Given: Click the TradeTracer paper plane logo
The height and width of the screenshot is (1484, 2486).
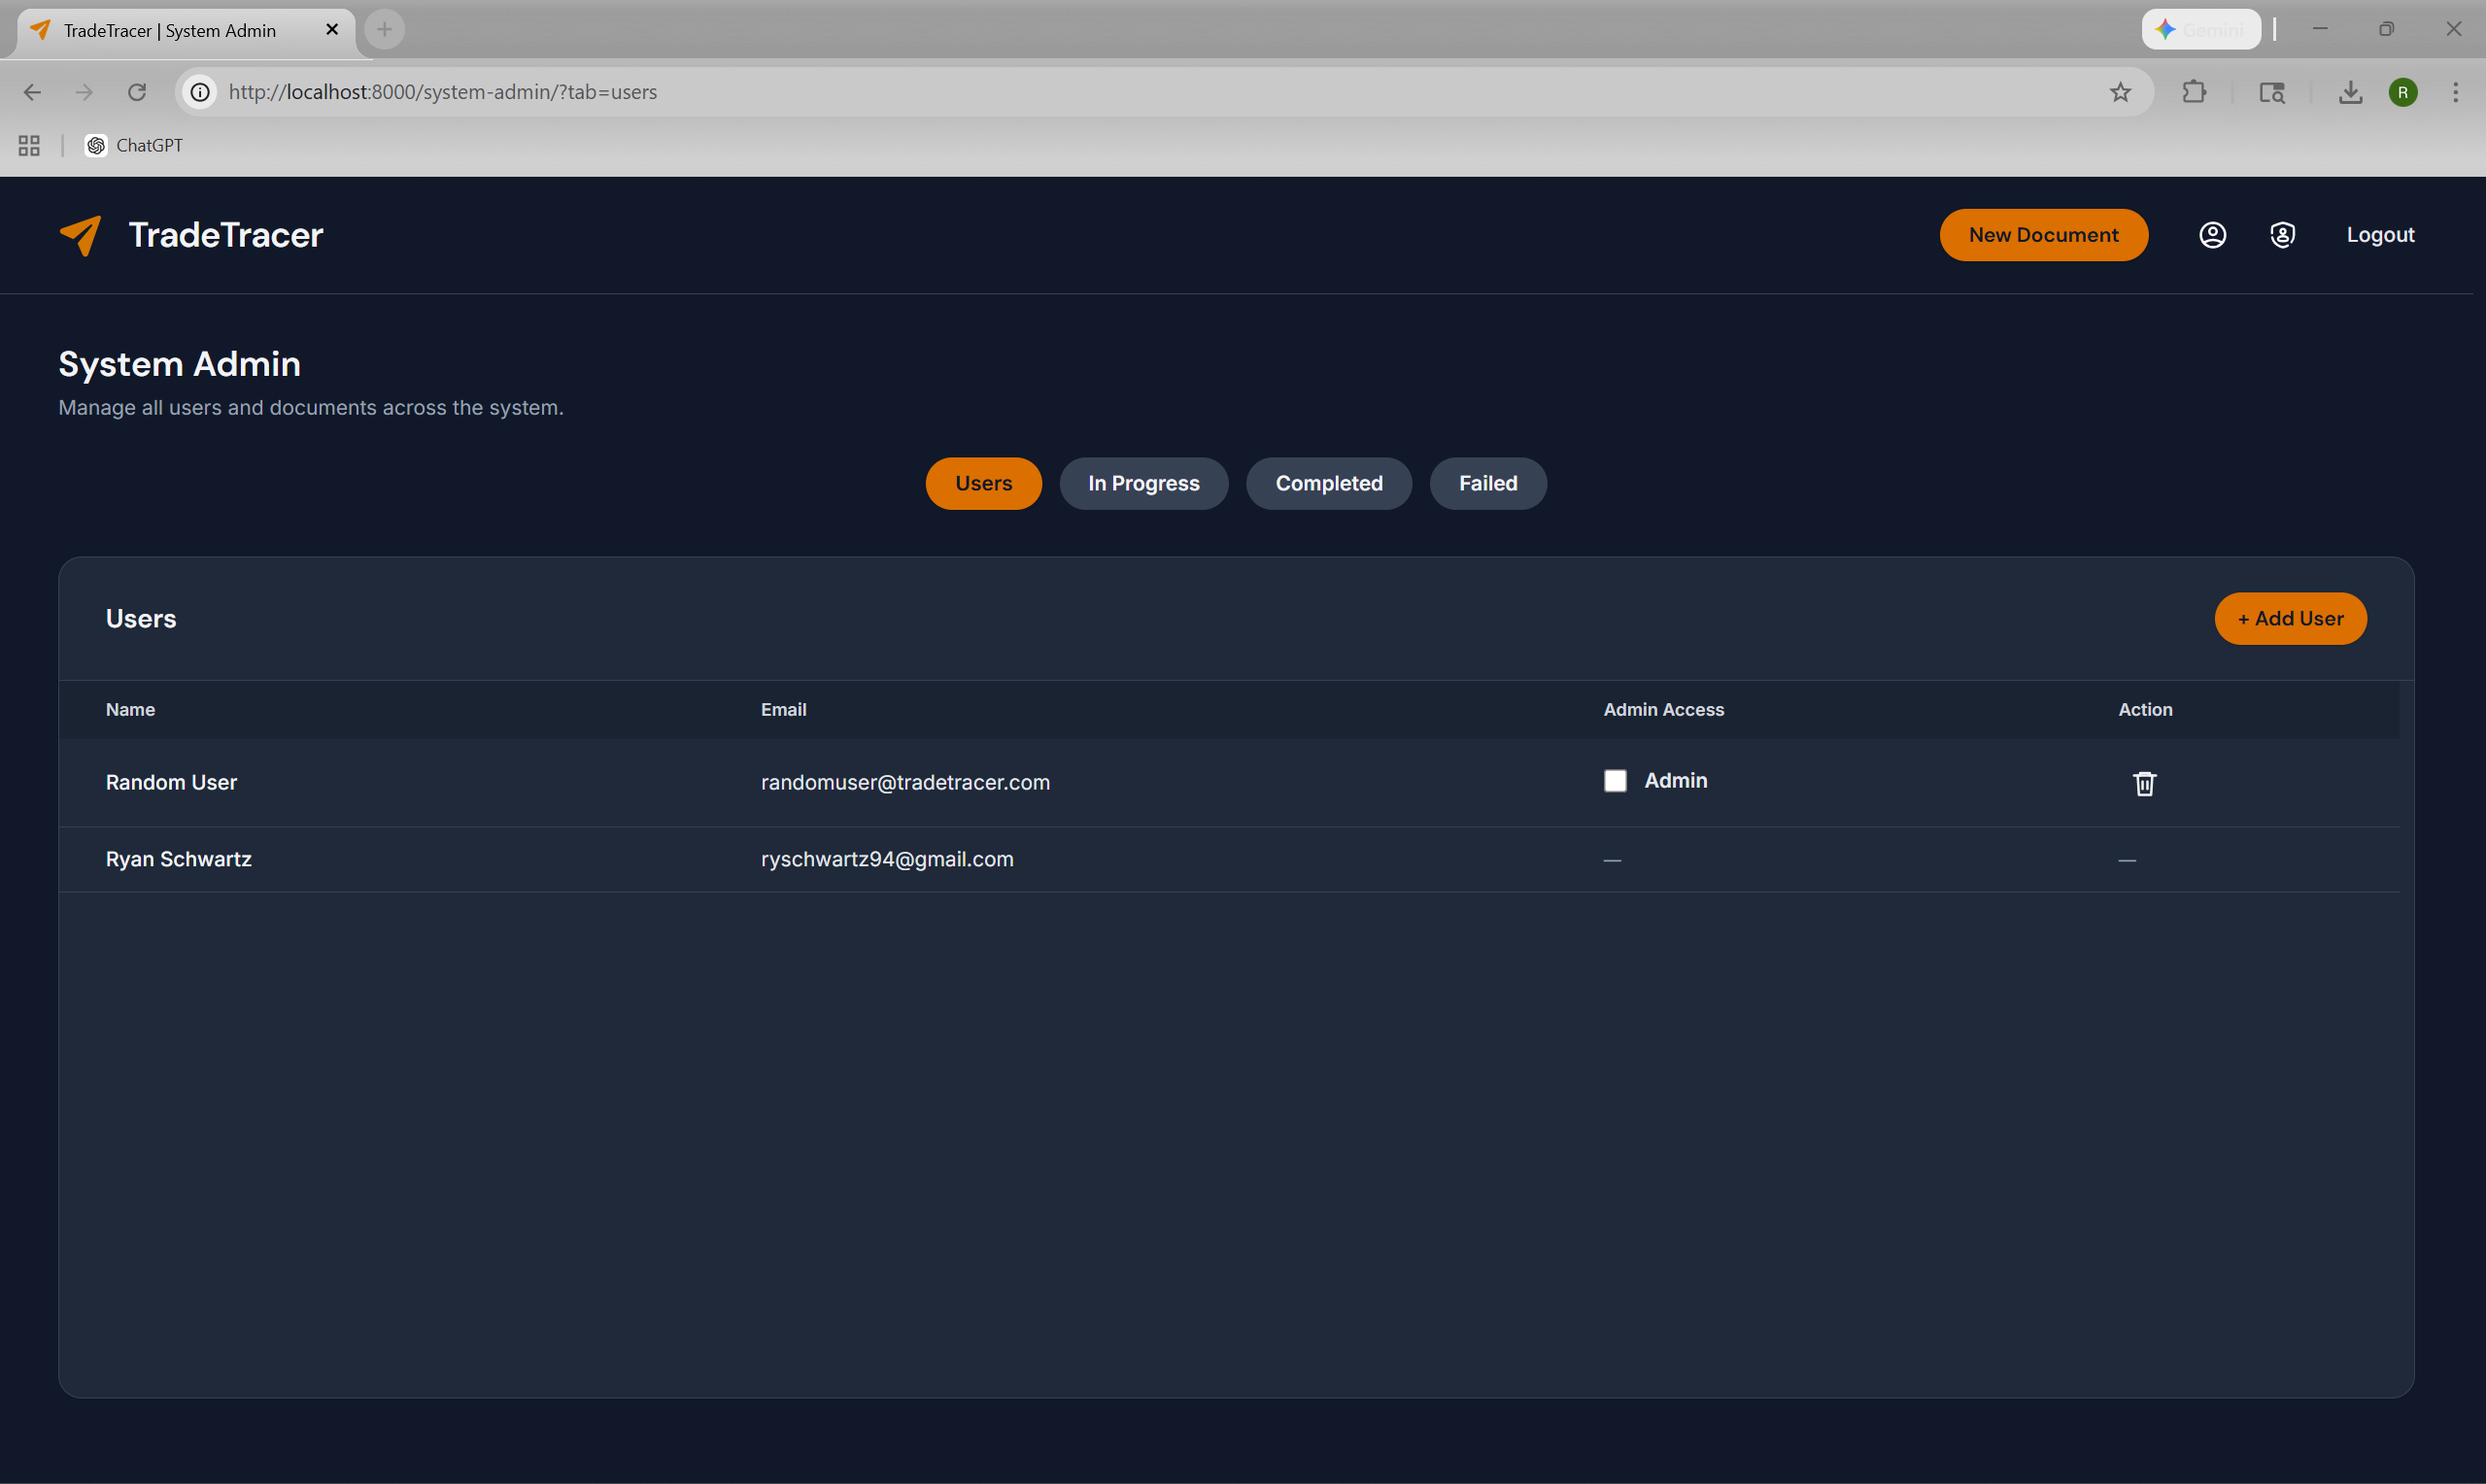Looking at the screenshot, I should [81, 235].
